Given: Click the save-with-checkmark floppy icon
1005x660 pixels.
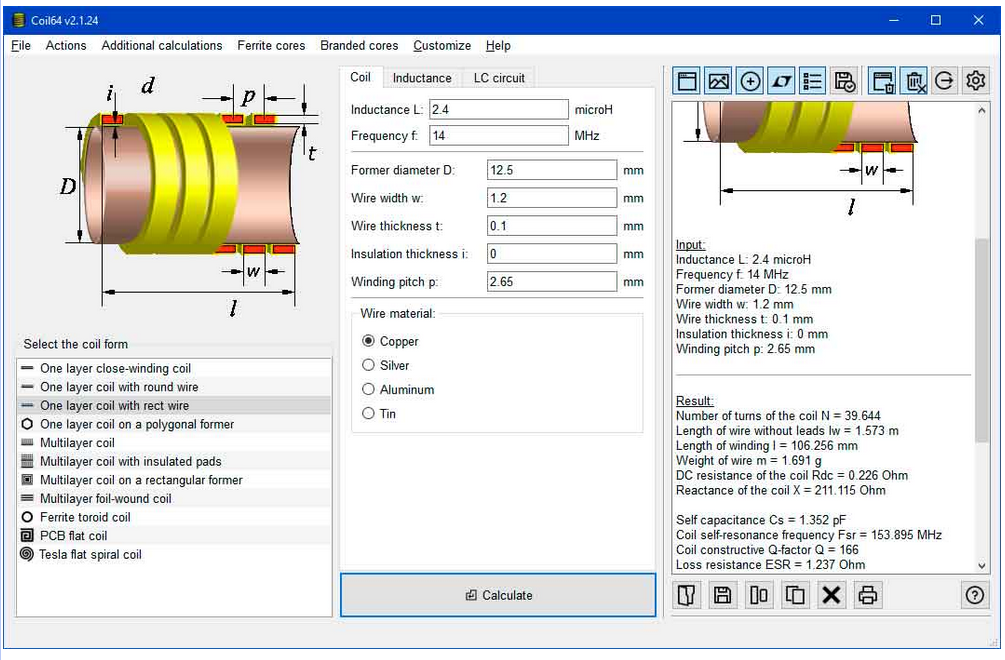Looking at the screenshot, I should point(844,81).
